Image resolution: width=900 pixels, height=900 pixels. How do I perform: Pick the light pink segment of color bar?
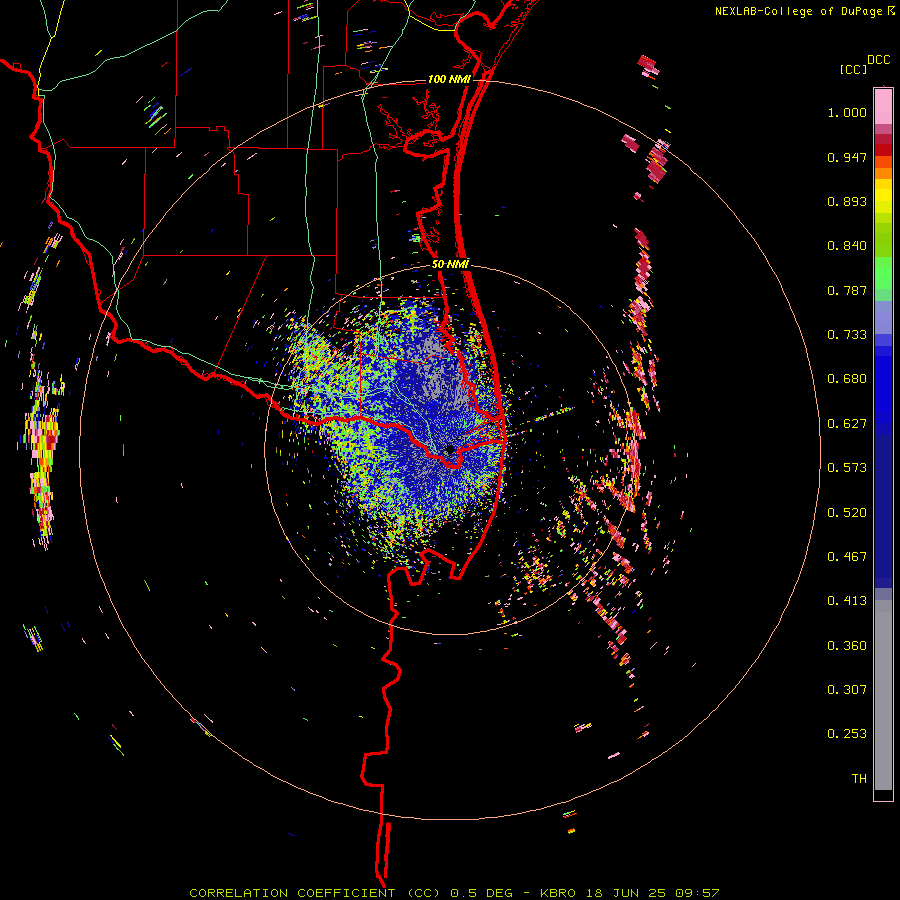pyautogui.click(x=883, y=107)
